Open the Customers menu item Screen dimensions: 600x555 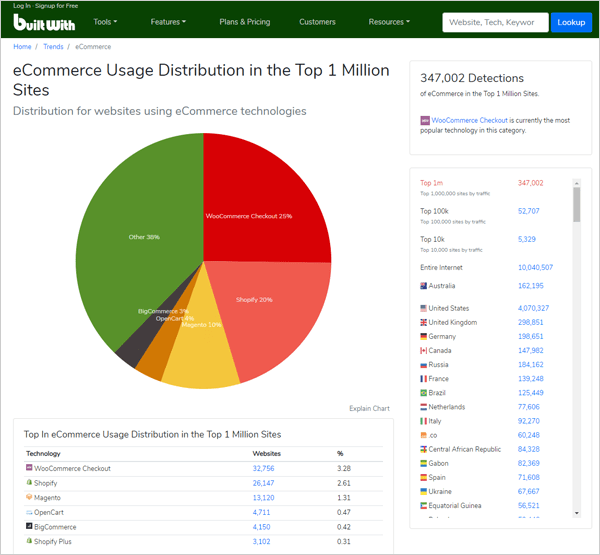click(317, 22)
